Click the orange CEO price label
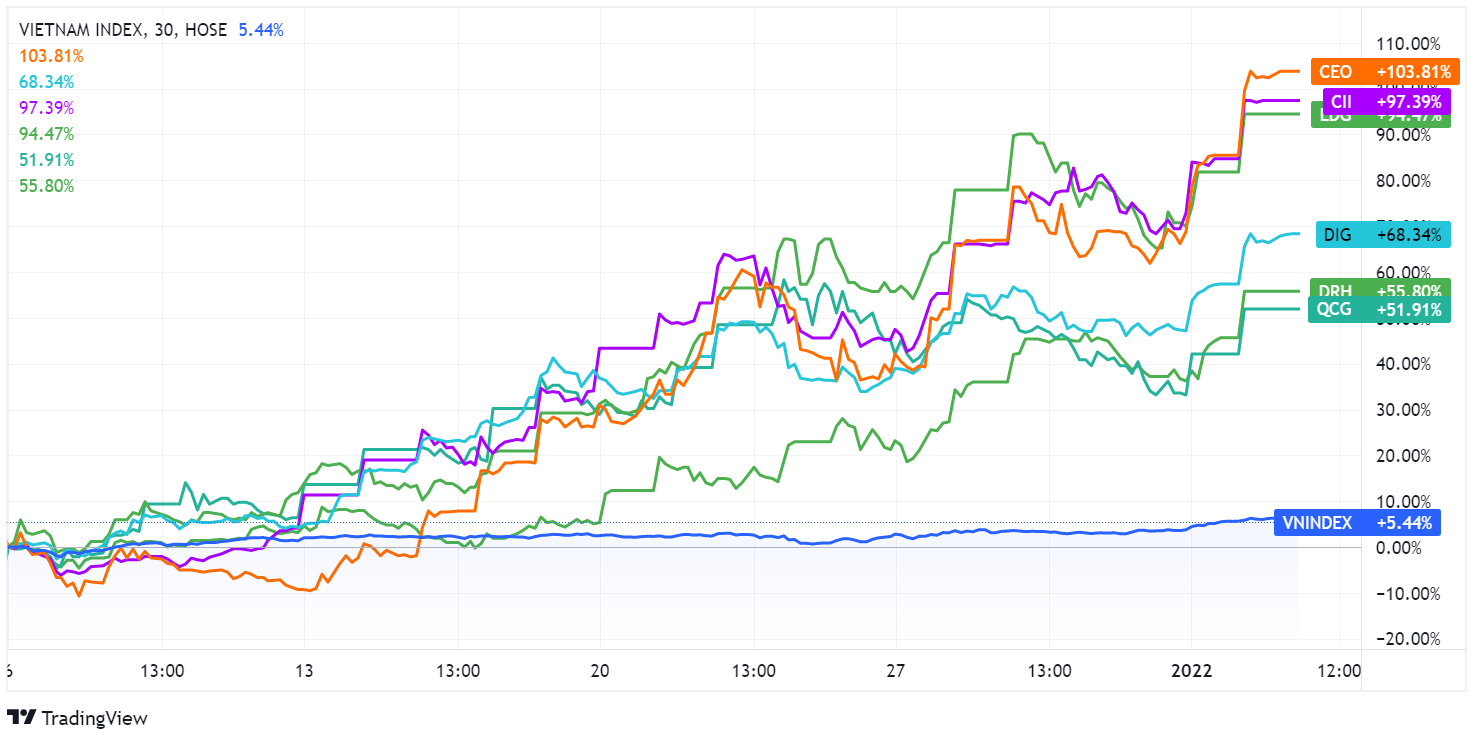 tap(1374, 72)
